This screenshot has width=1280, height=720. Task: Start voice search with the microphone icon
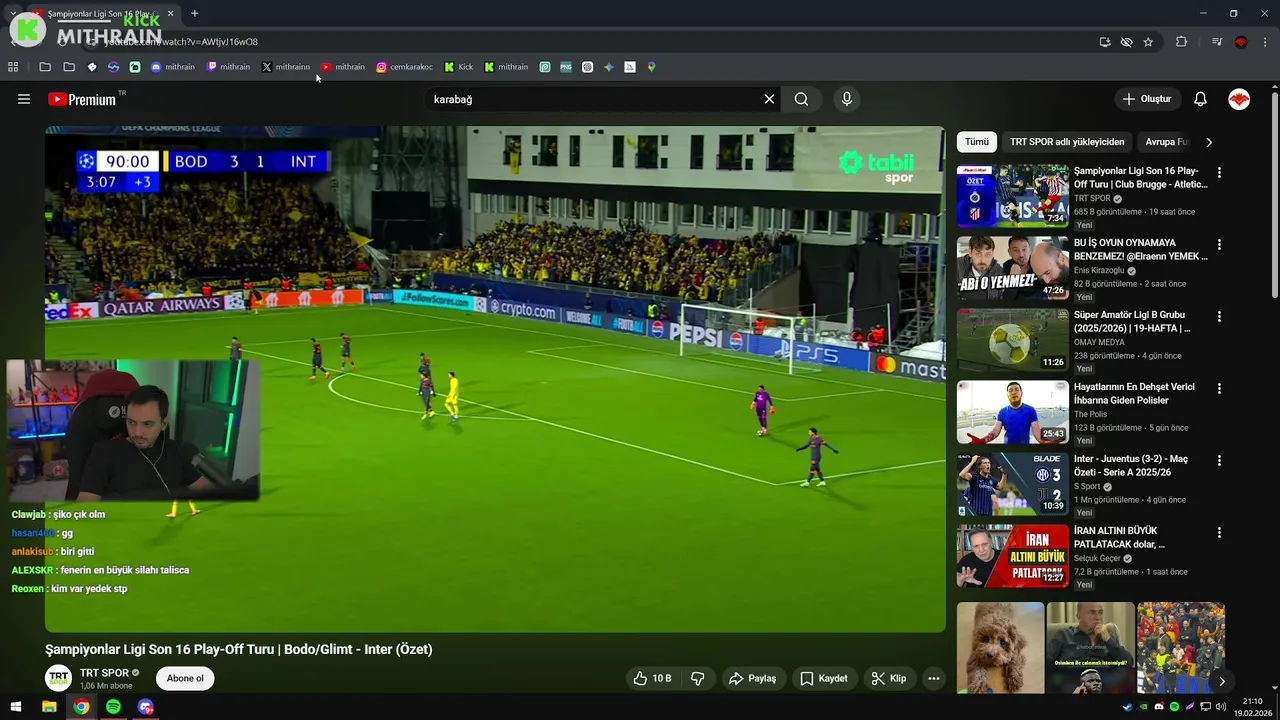[x=847, y=99]
